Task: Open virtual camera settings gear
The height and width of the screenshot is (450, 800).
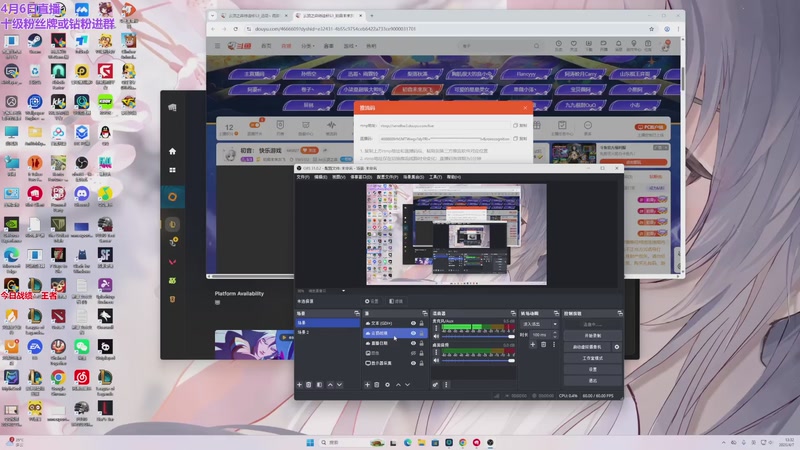Action: tap(617, 347)
